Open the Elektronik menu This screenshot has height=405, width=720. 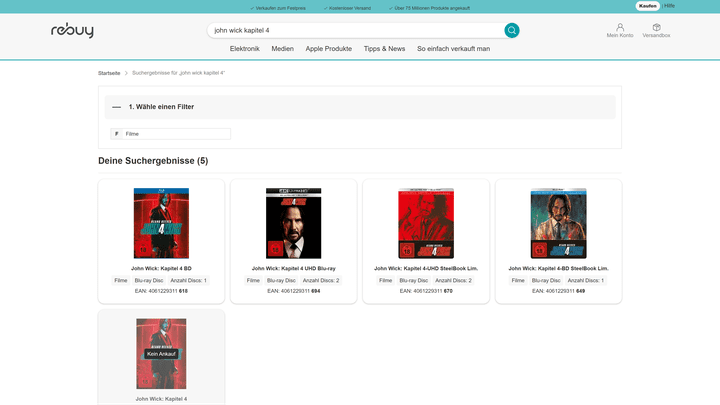245,49
